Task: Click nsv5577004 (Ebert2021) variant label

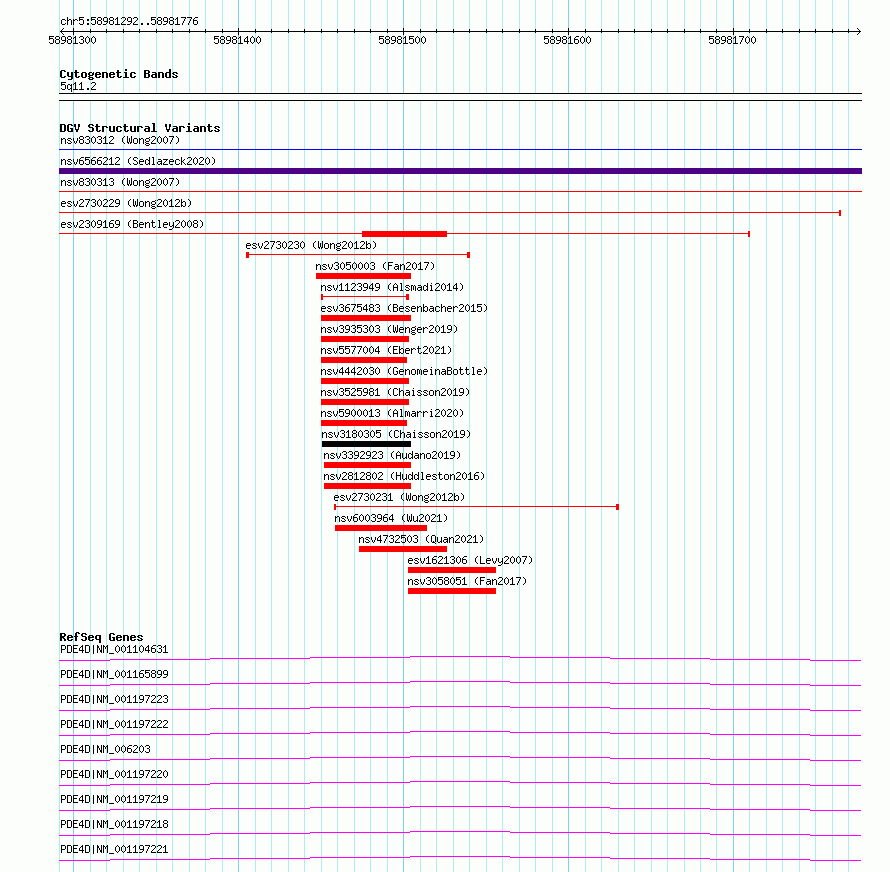Action: tap(386, 350)
